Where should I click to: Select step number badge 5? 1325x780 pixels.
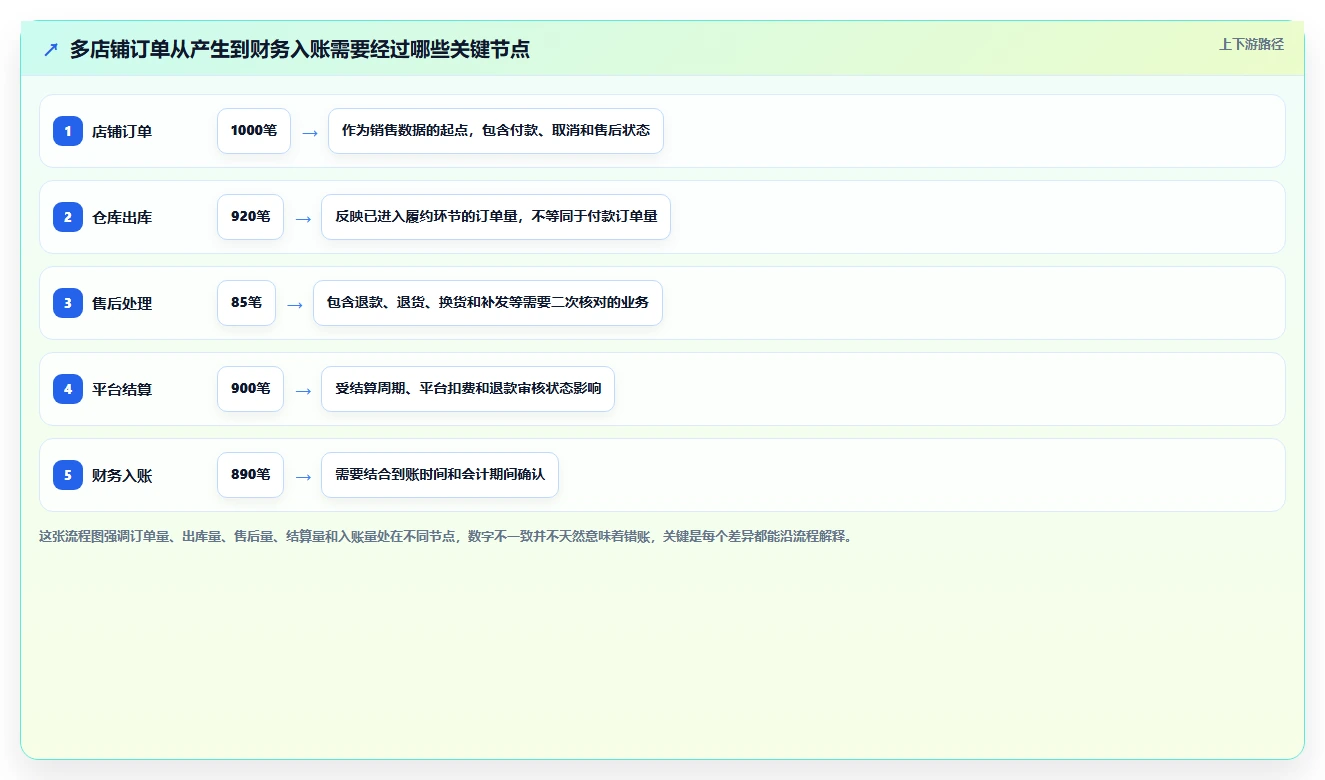(68, 475)
